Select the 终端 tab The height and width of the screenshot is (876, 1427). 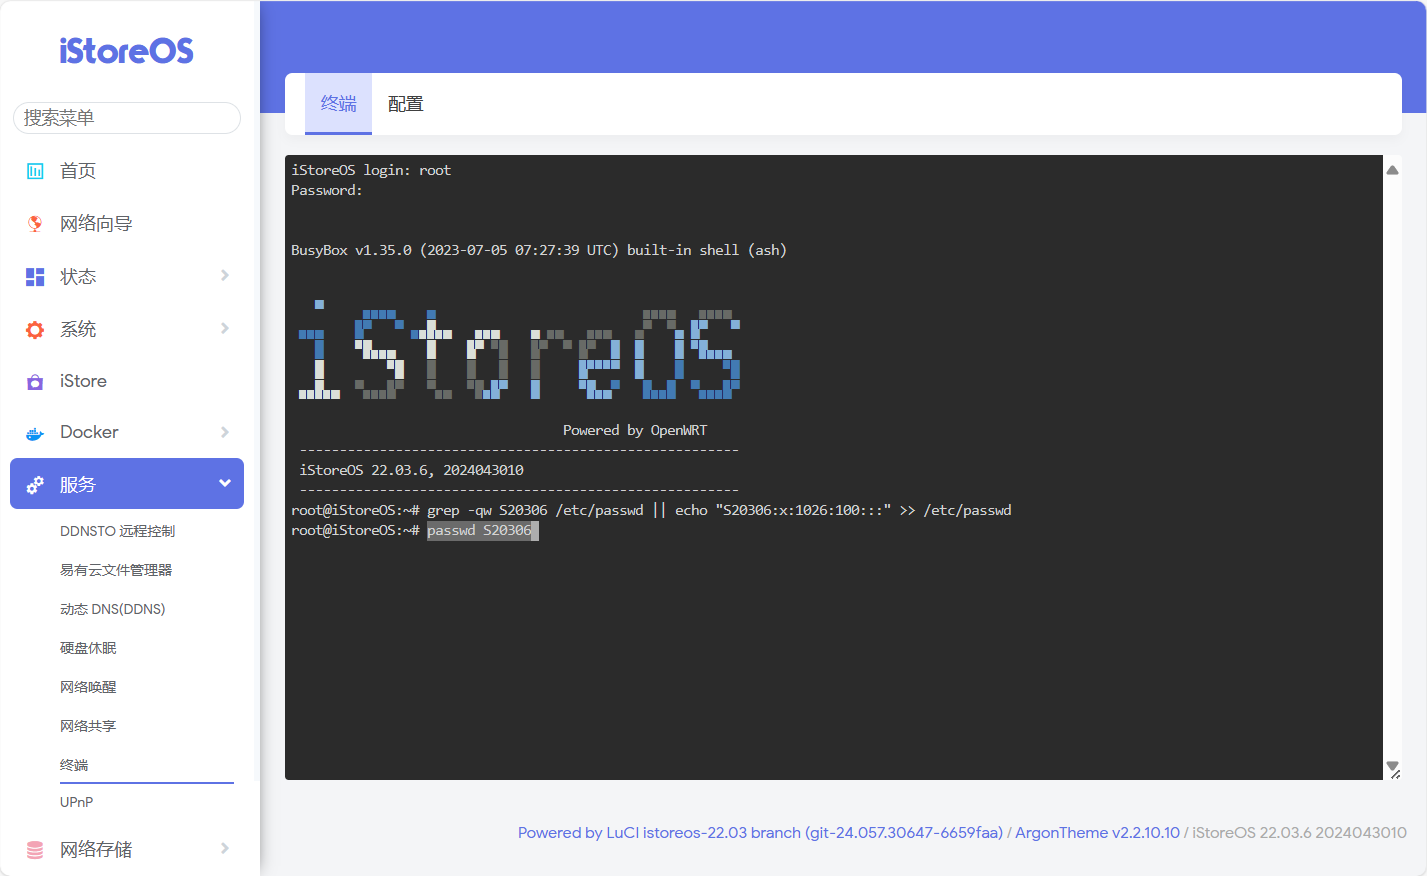[x=338, y=104]
